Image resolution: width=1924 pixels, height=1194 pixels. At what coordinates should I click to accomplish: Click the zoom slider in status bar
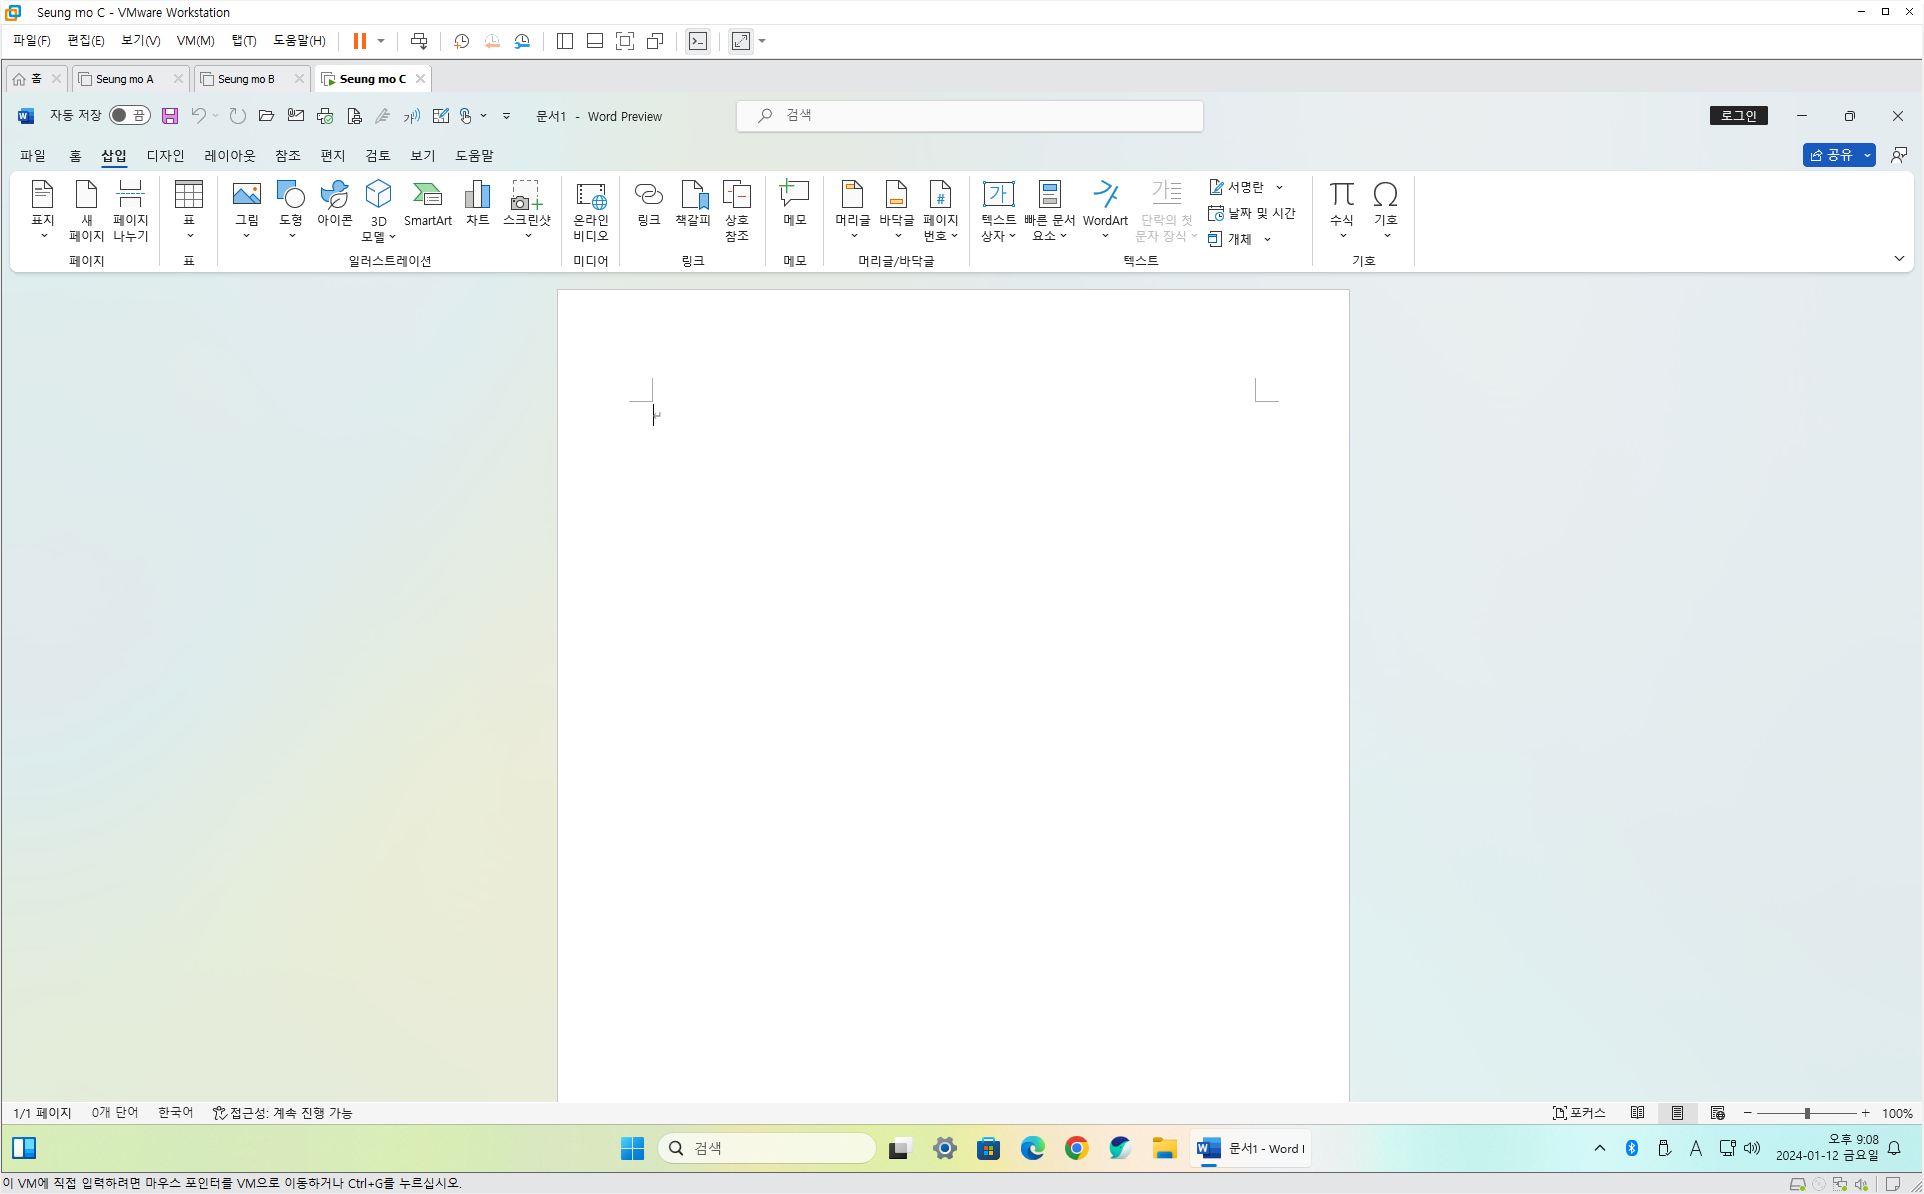pos(1806,1113)
